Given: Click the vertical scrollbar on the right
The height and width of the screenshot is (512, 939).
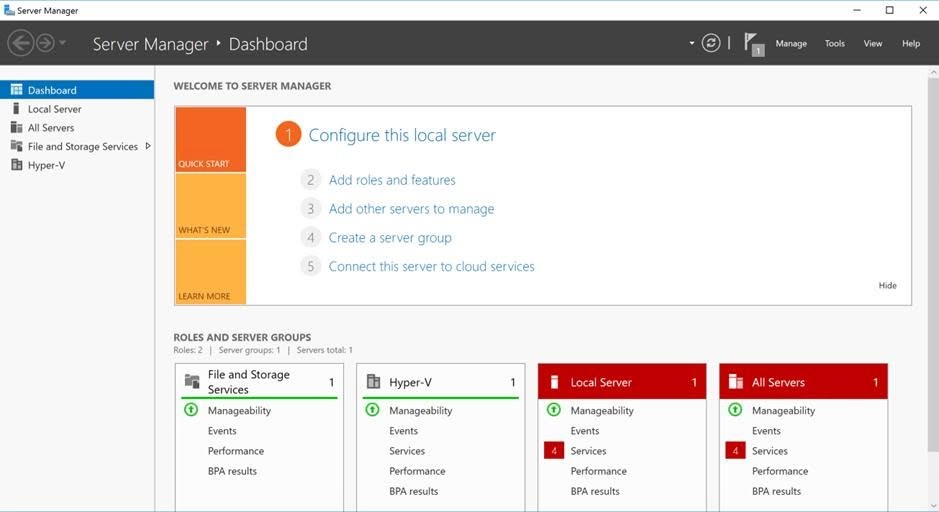Looking at the screenshot, I should click(933, 263).
